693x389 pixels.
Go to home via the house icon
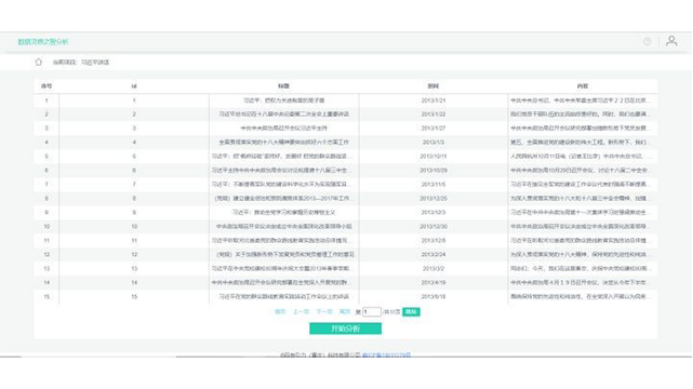(38, 62)
